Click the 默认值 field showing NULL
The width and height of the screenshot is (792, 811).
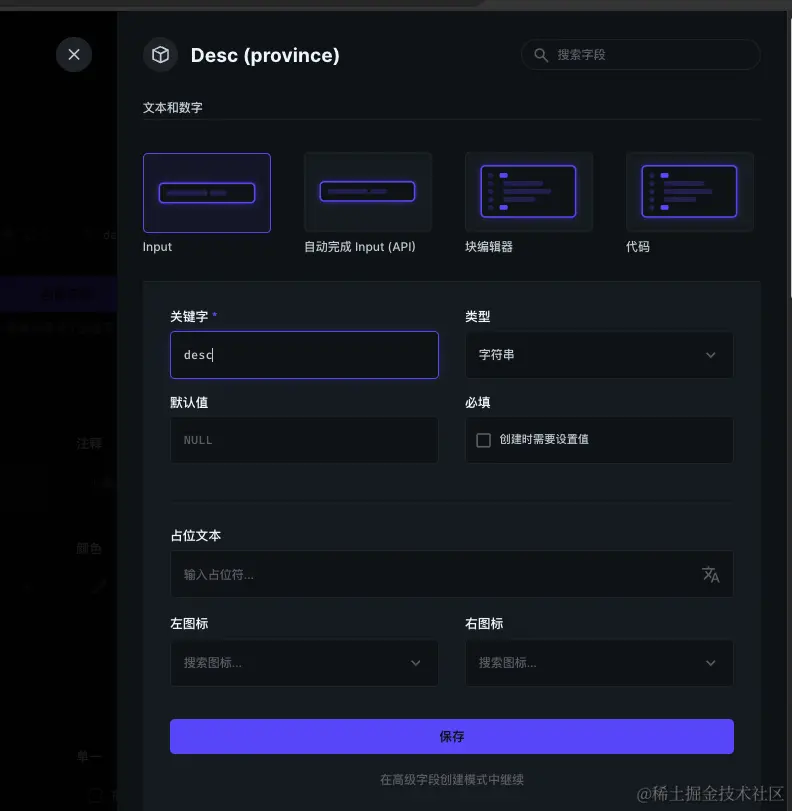[304, 440]
